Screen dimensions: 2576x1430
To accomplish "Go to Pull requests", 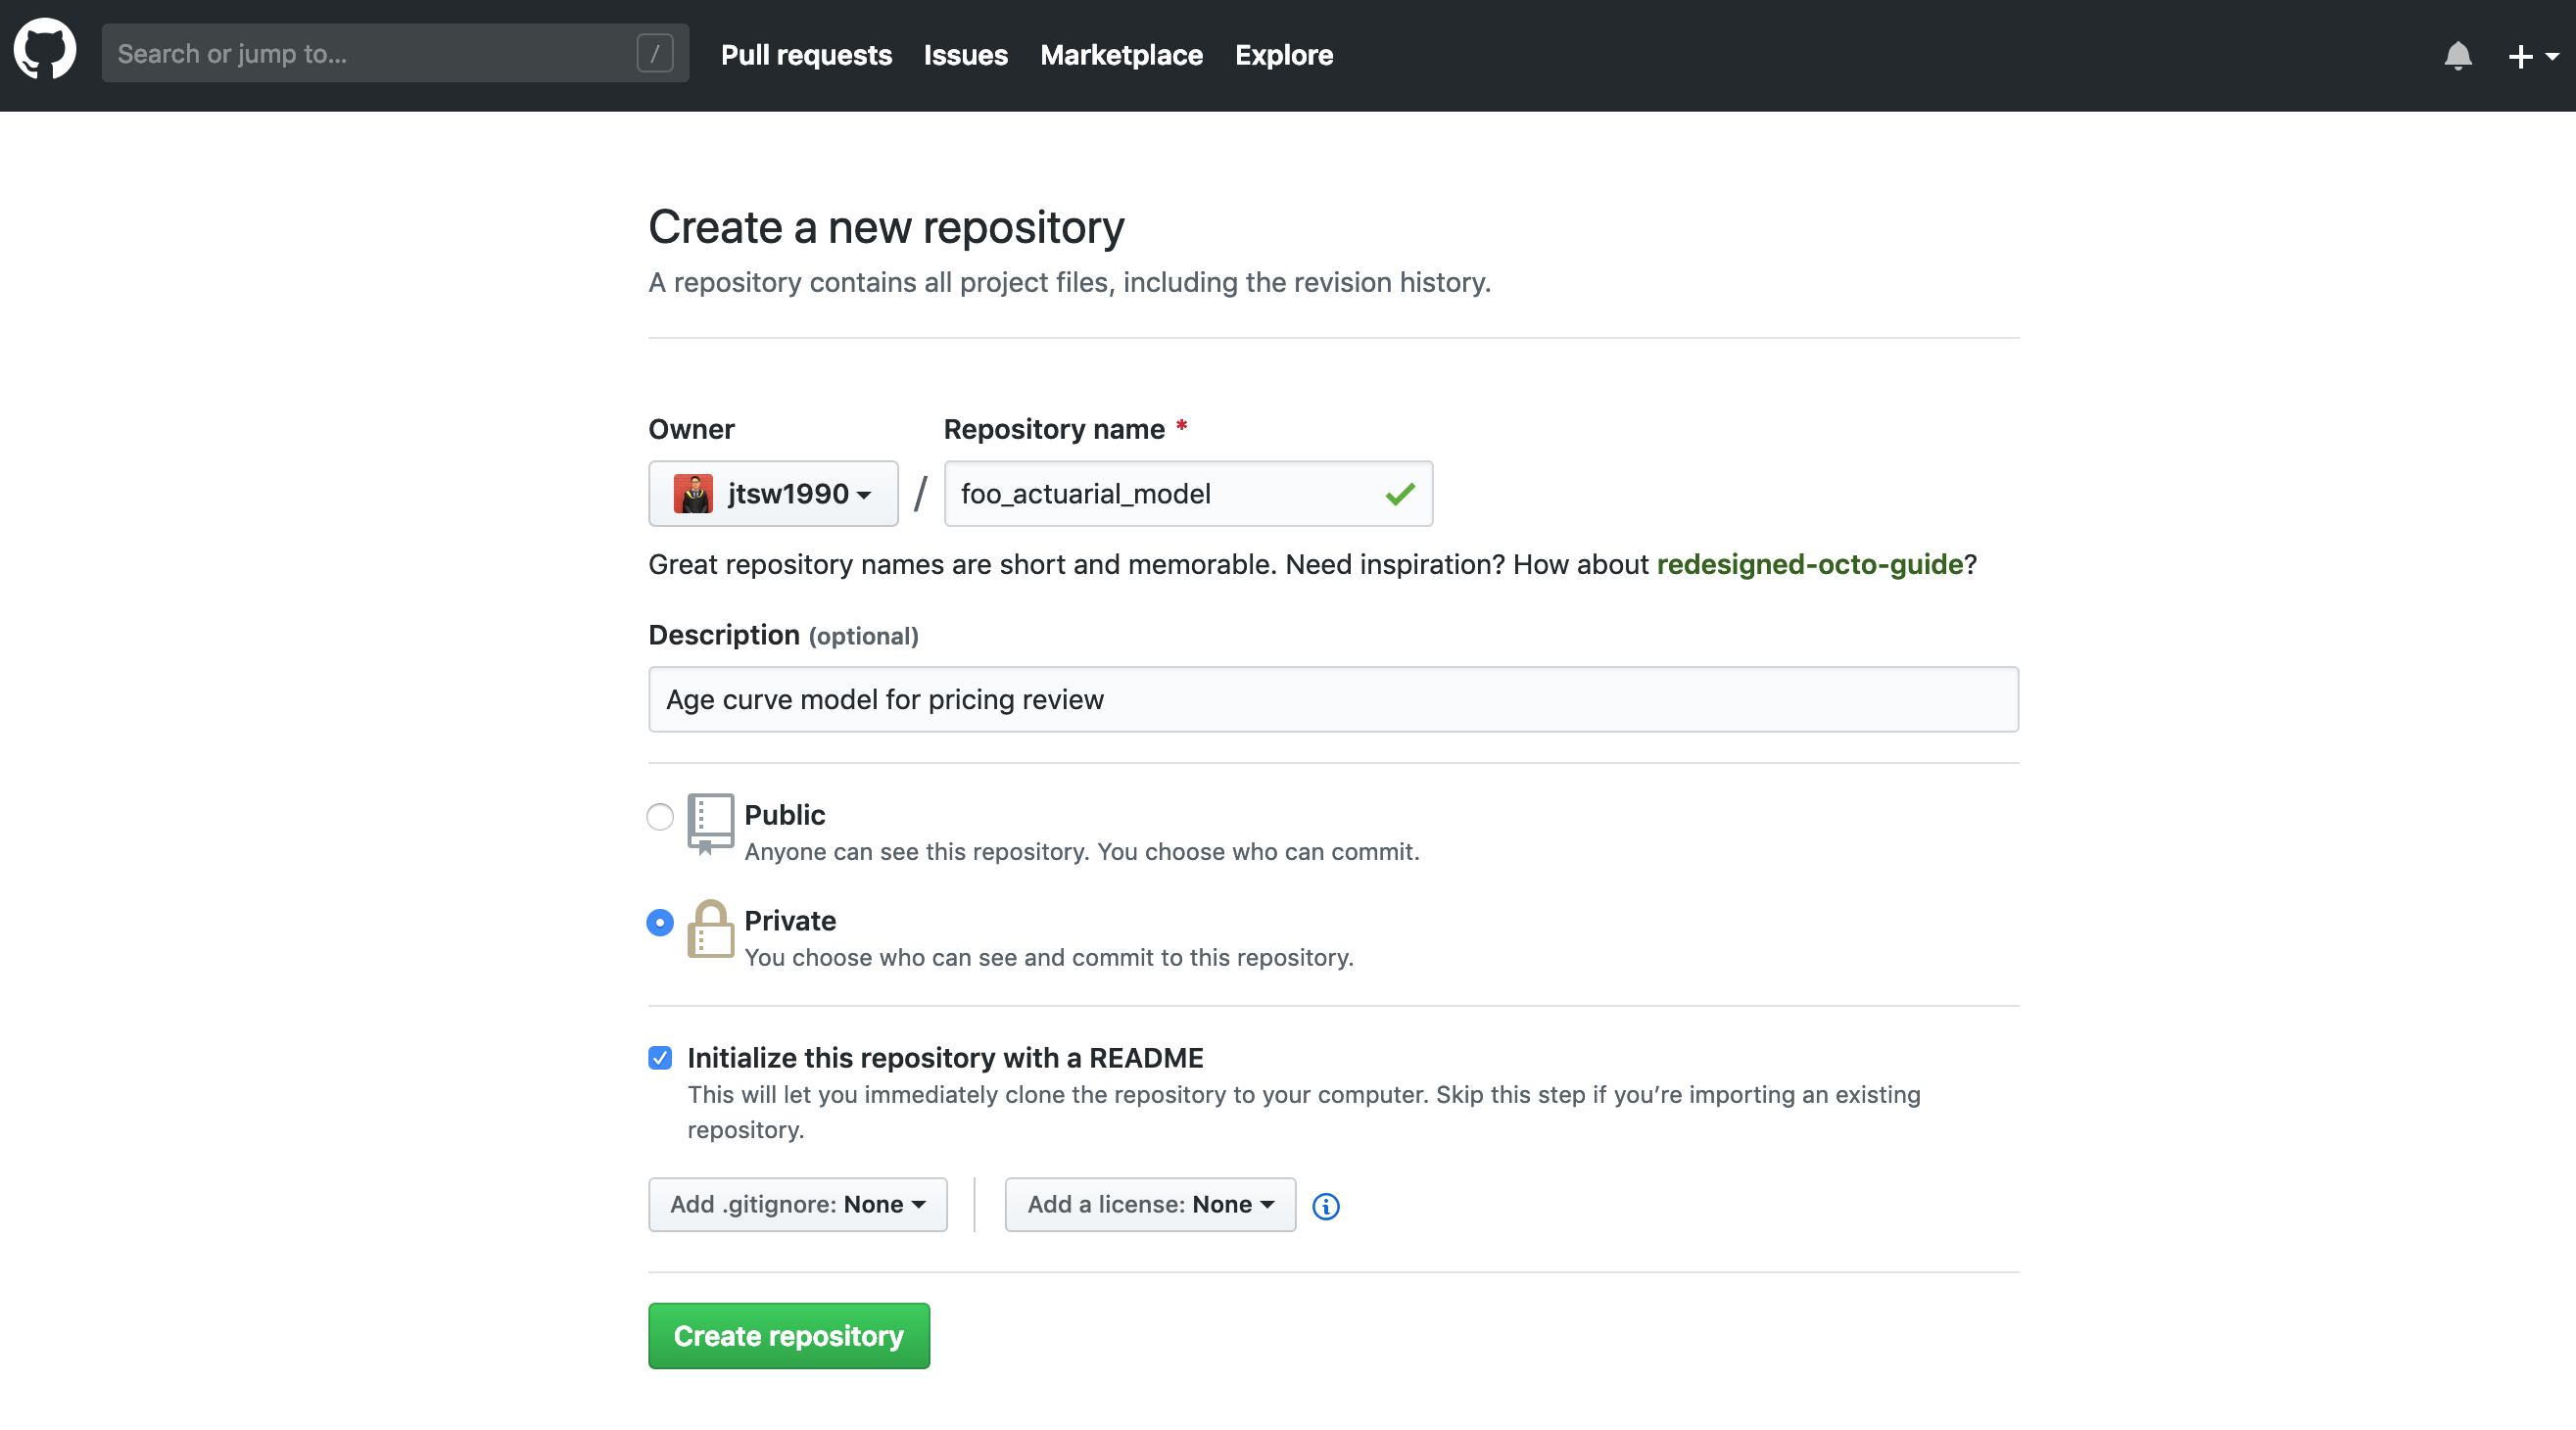I will pyautogui.click(x=806, y=55).
